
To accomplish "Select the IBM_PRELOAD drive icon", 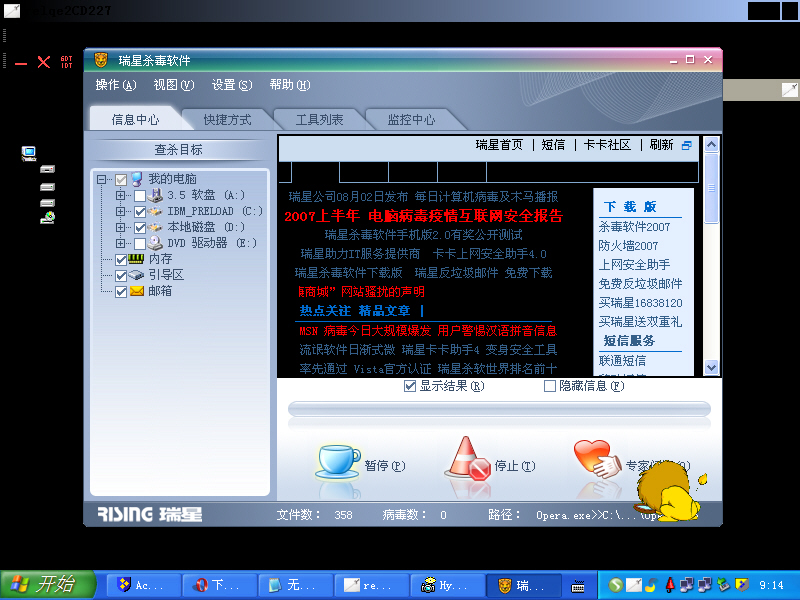I will coord(155,211).
